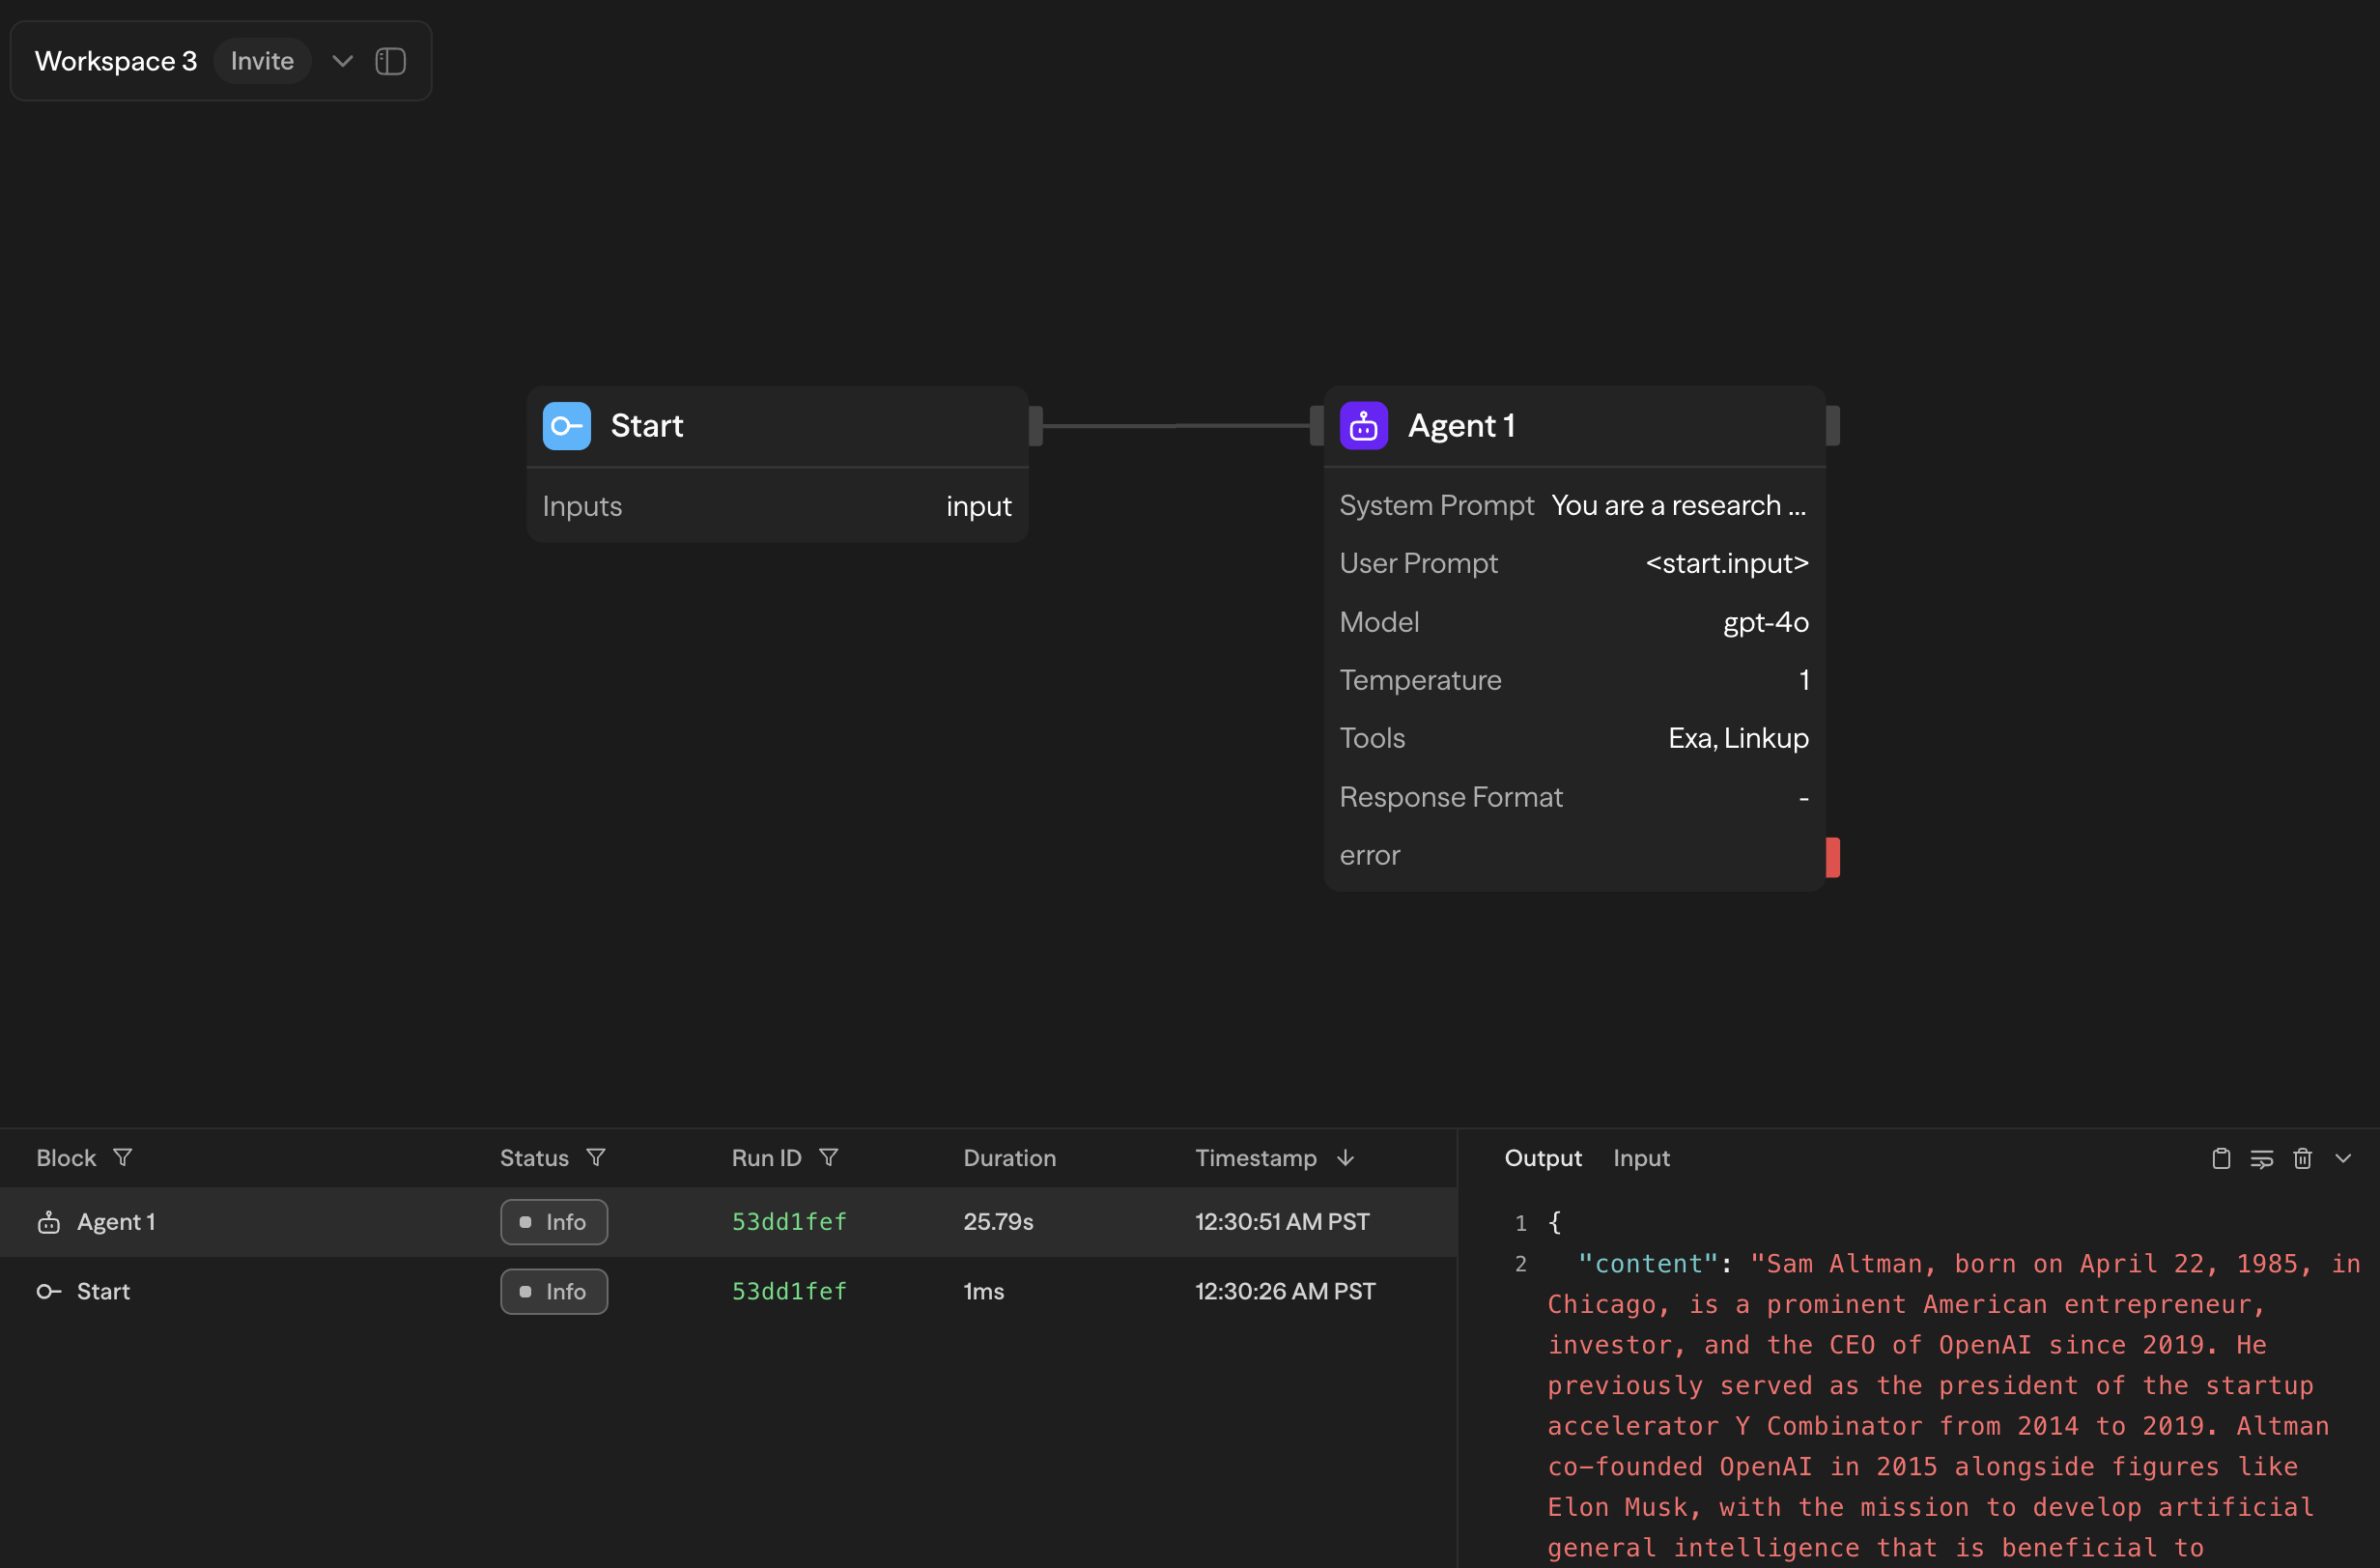This screenshot has width=2380, height=1568.
Task: Toggle the sidebar panel icon next to Invite
Action: (x=390, y=61)
